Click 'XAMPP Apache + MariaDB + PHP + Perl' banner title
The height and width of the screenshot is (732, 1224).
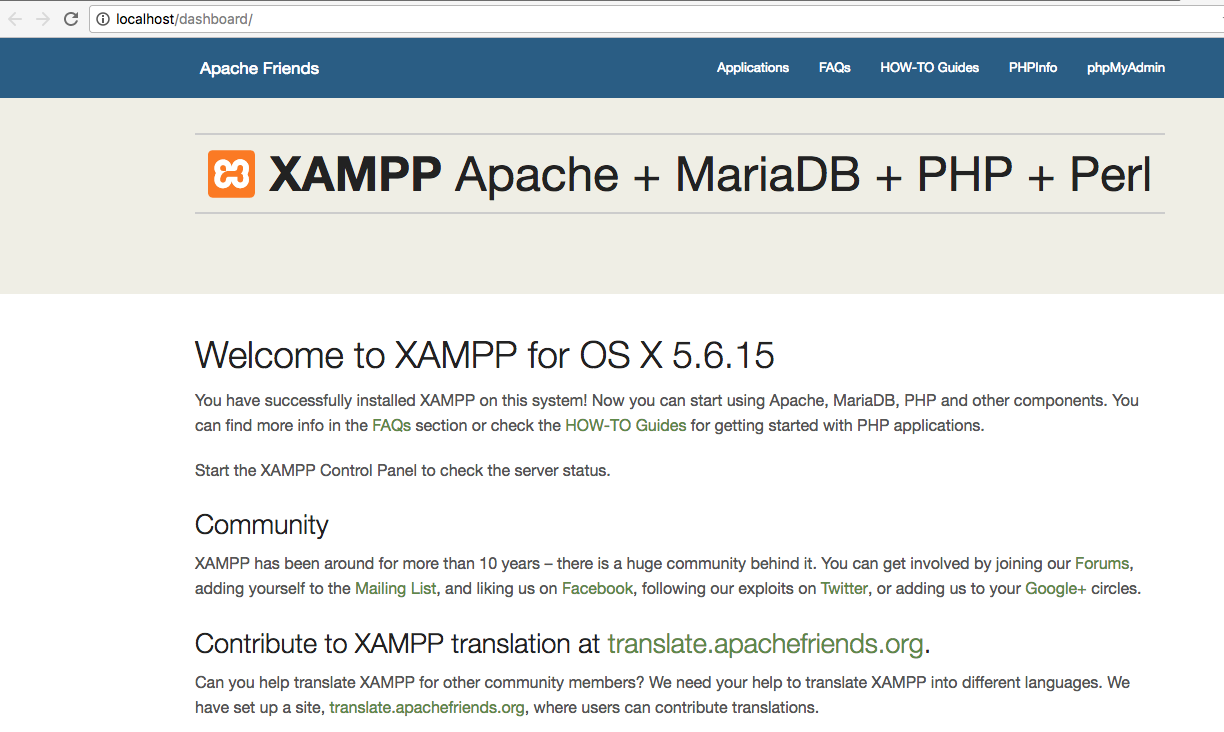point(710,174)
